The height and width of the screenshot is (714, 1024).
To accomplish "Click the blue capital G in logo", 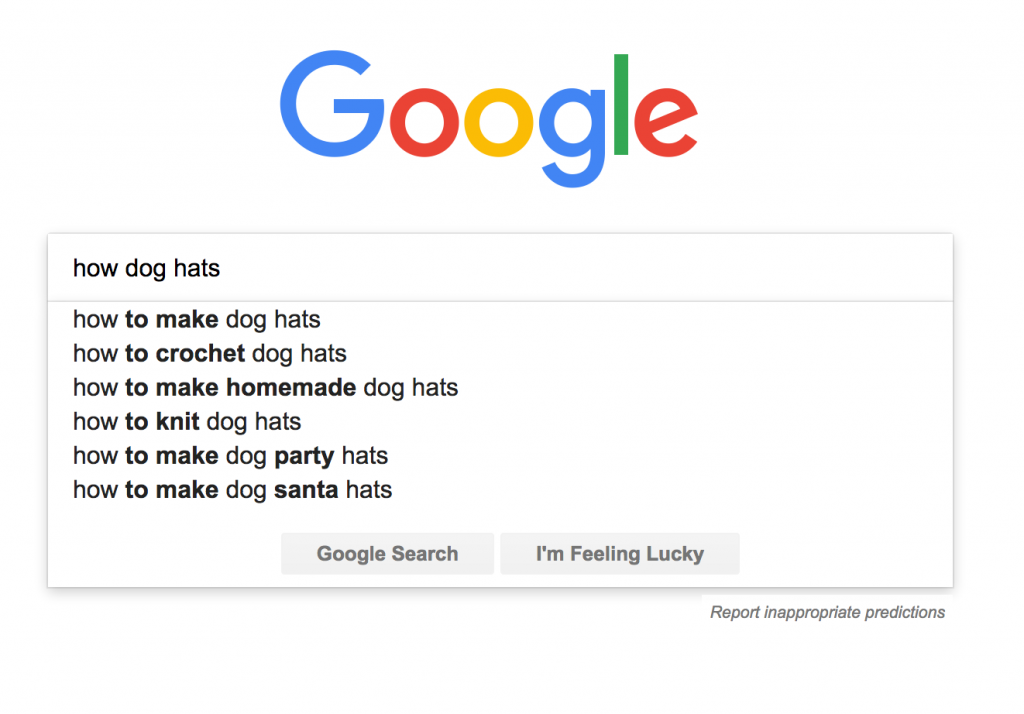I will click(x=332, y=103).
